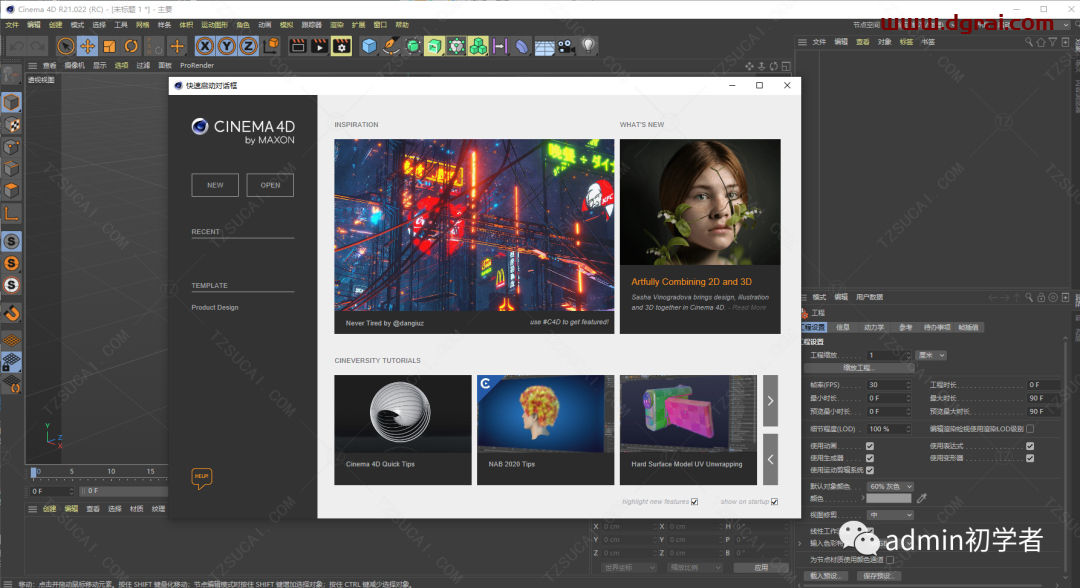This screenshot has width=1080, height=588.
Task: Select the Live Selection arrow tool
Action: tap(65, 46)
